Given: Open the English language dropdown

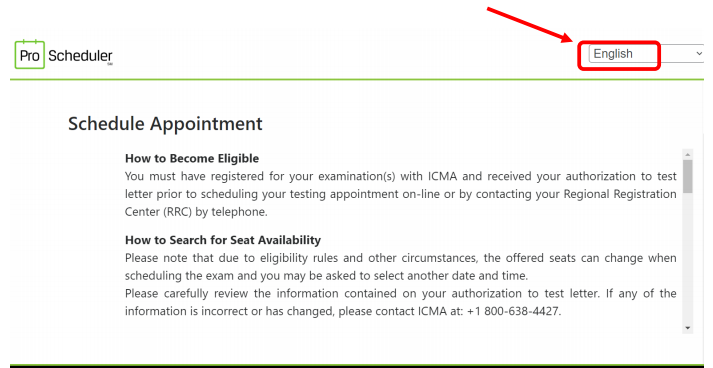Looking at the screenshot, I should tap(646, 54).
